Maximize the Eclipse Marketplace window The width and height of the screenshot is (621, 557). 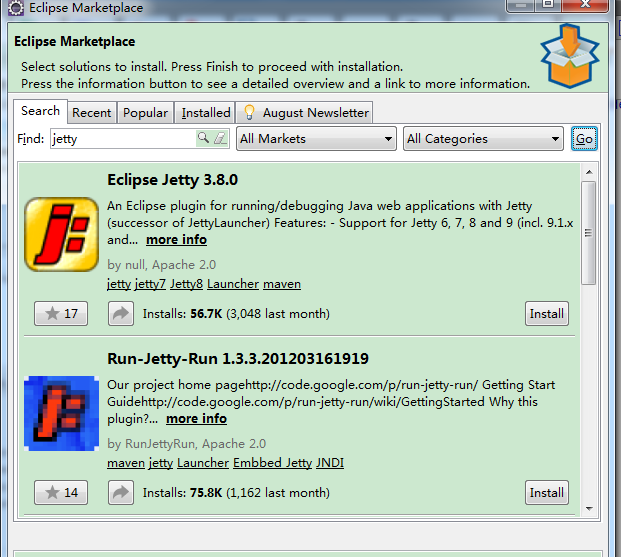tap(548, 4)
